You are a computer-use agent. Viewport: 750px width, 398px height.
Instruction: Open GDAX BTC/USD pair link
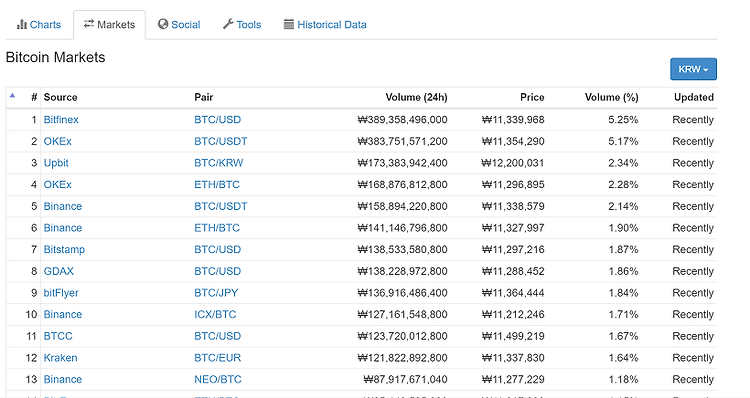click(x=217, y=271)
